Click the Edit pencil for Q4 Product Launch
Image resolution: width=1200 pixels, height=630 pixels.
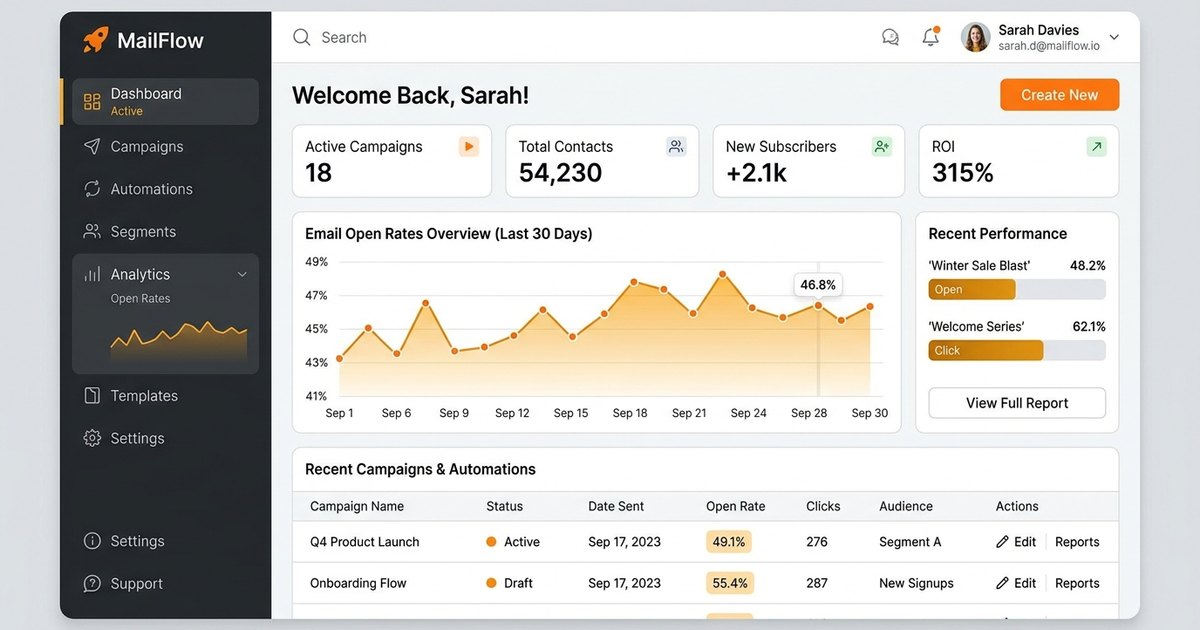(1002, 542)
